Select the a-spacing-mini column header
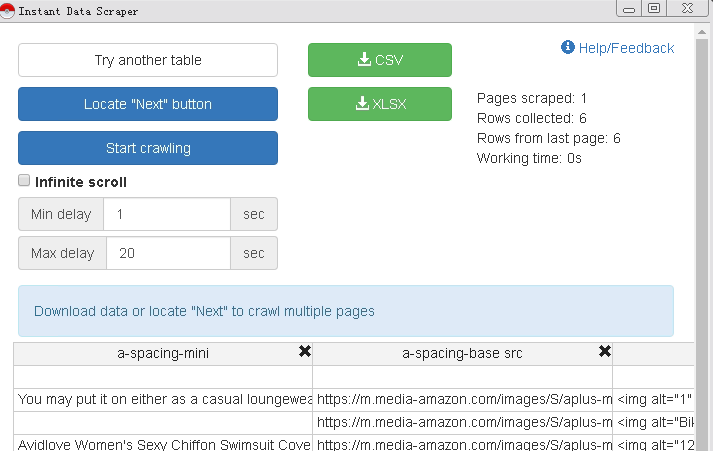Viewport: 713px width, 451px height. click(163, 353)
